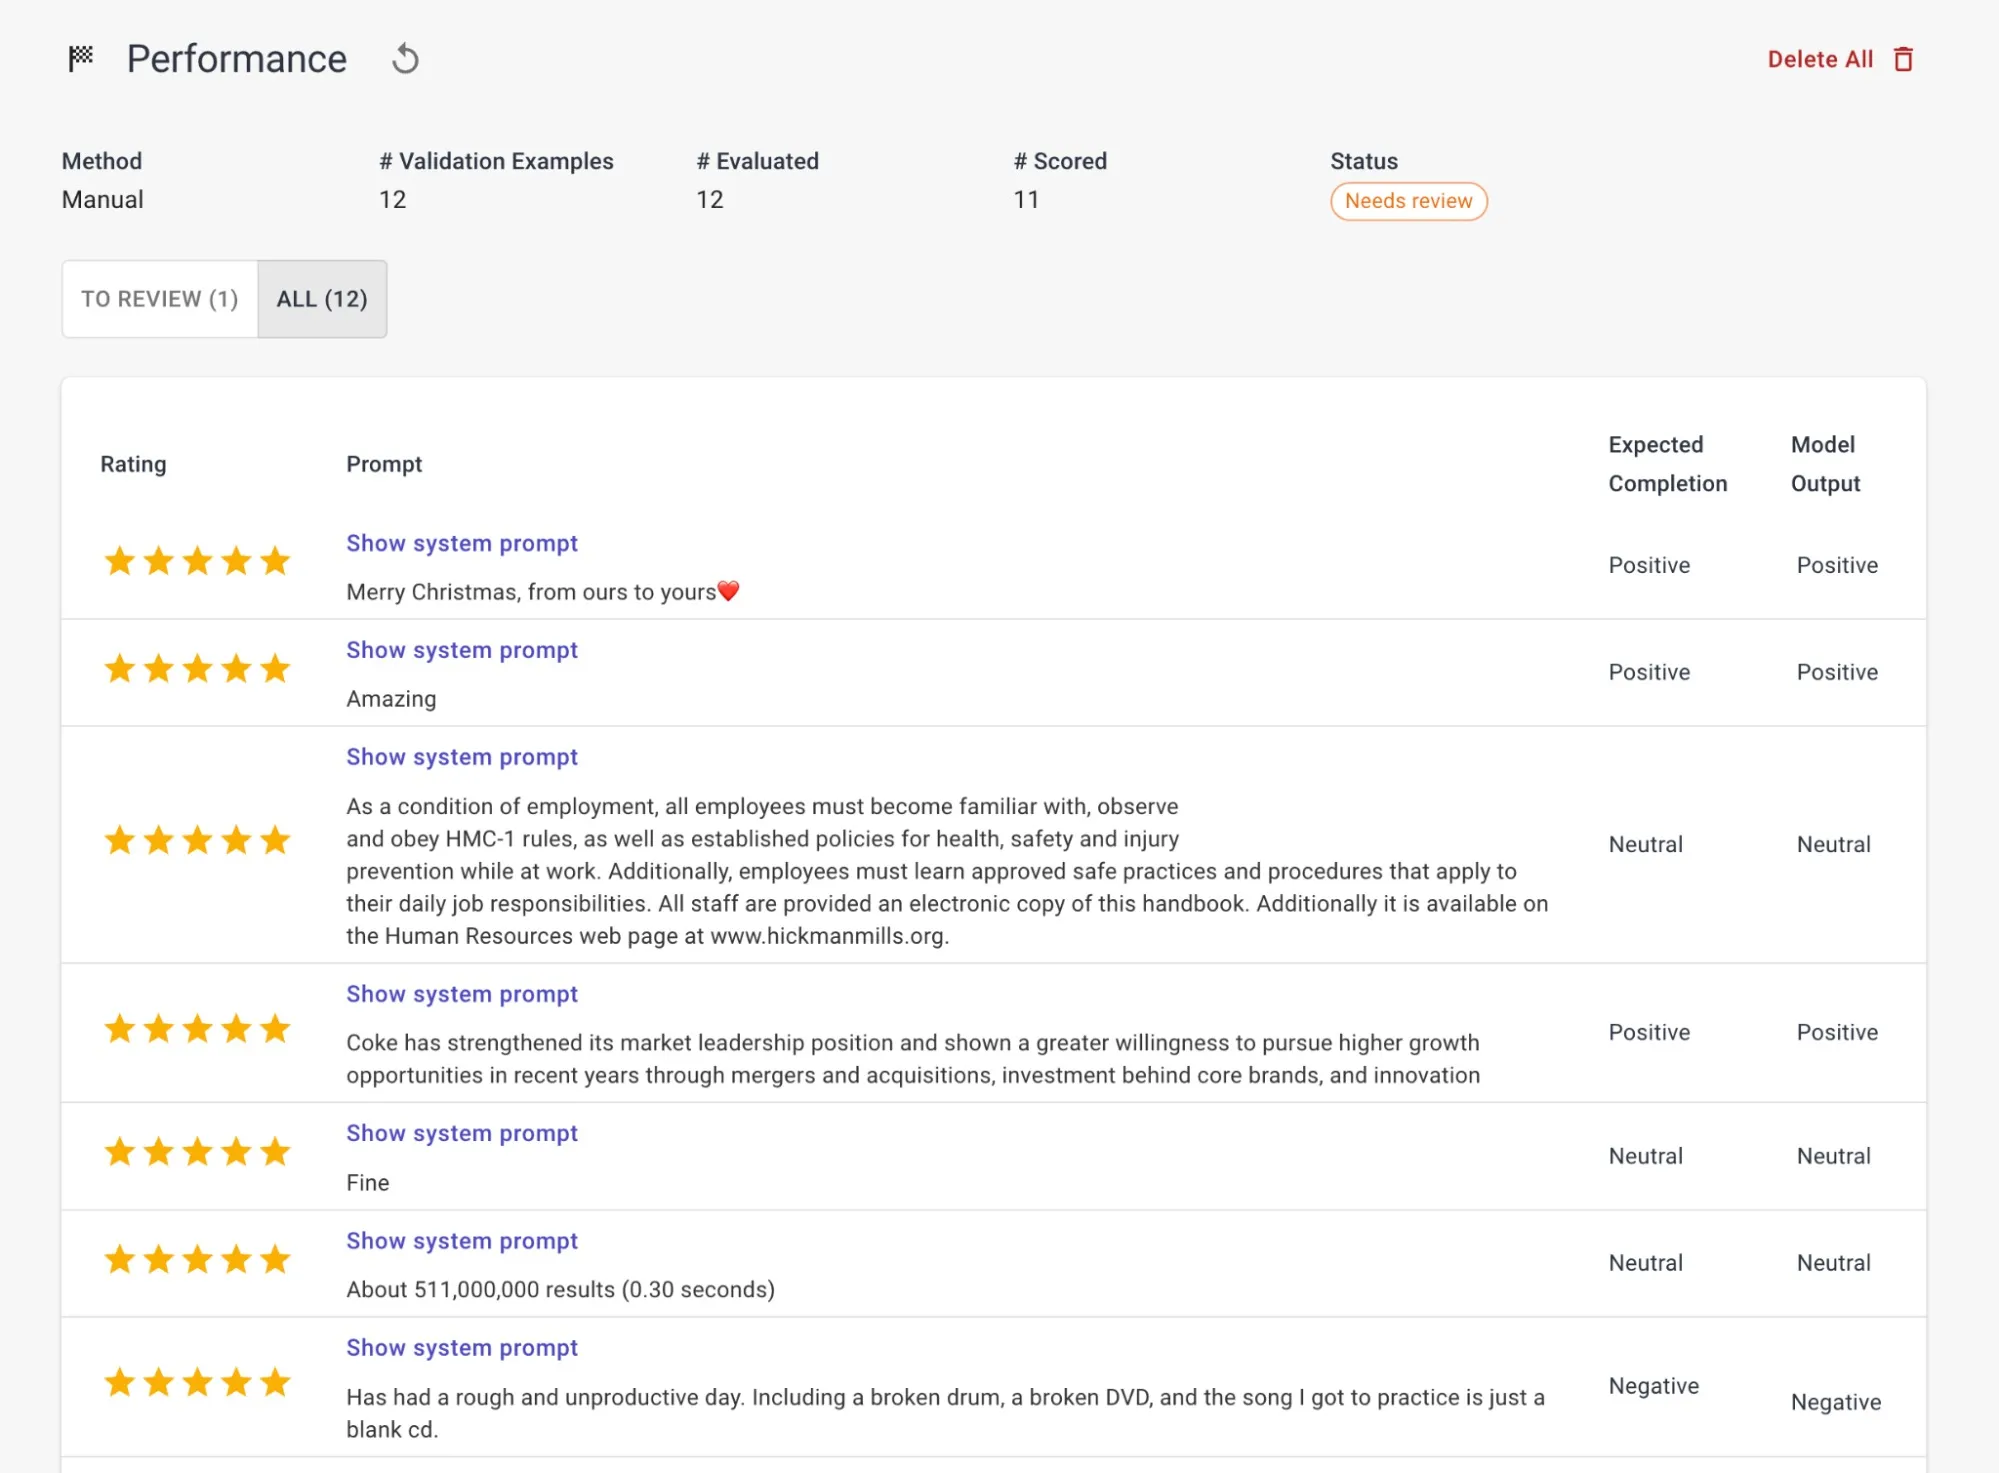Set fourth star on 511,000,000 results row
1999x1473 pixels.
click(236, 1259)
